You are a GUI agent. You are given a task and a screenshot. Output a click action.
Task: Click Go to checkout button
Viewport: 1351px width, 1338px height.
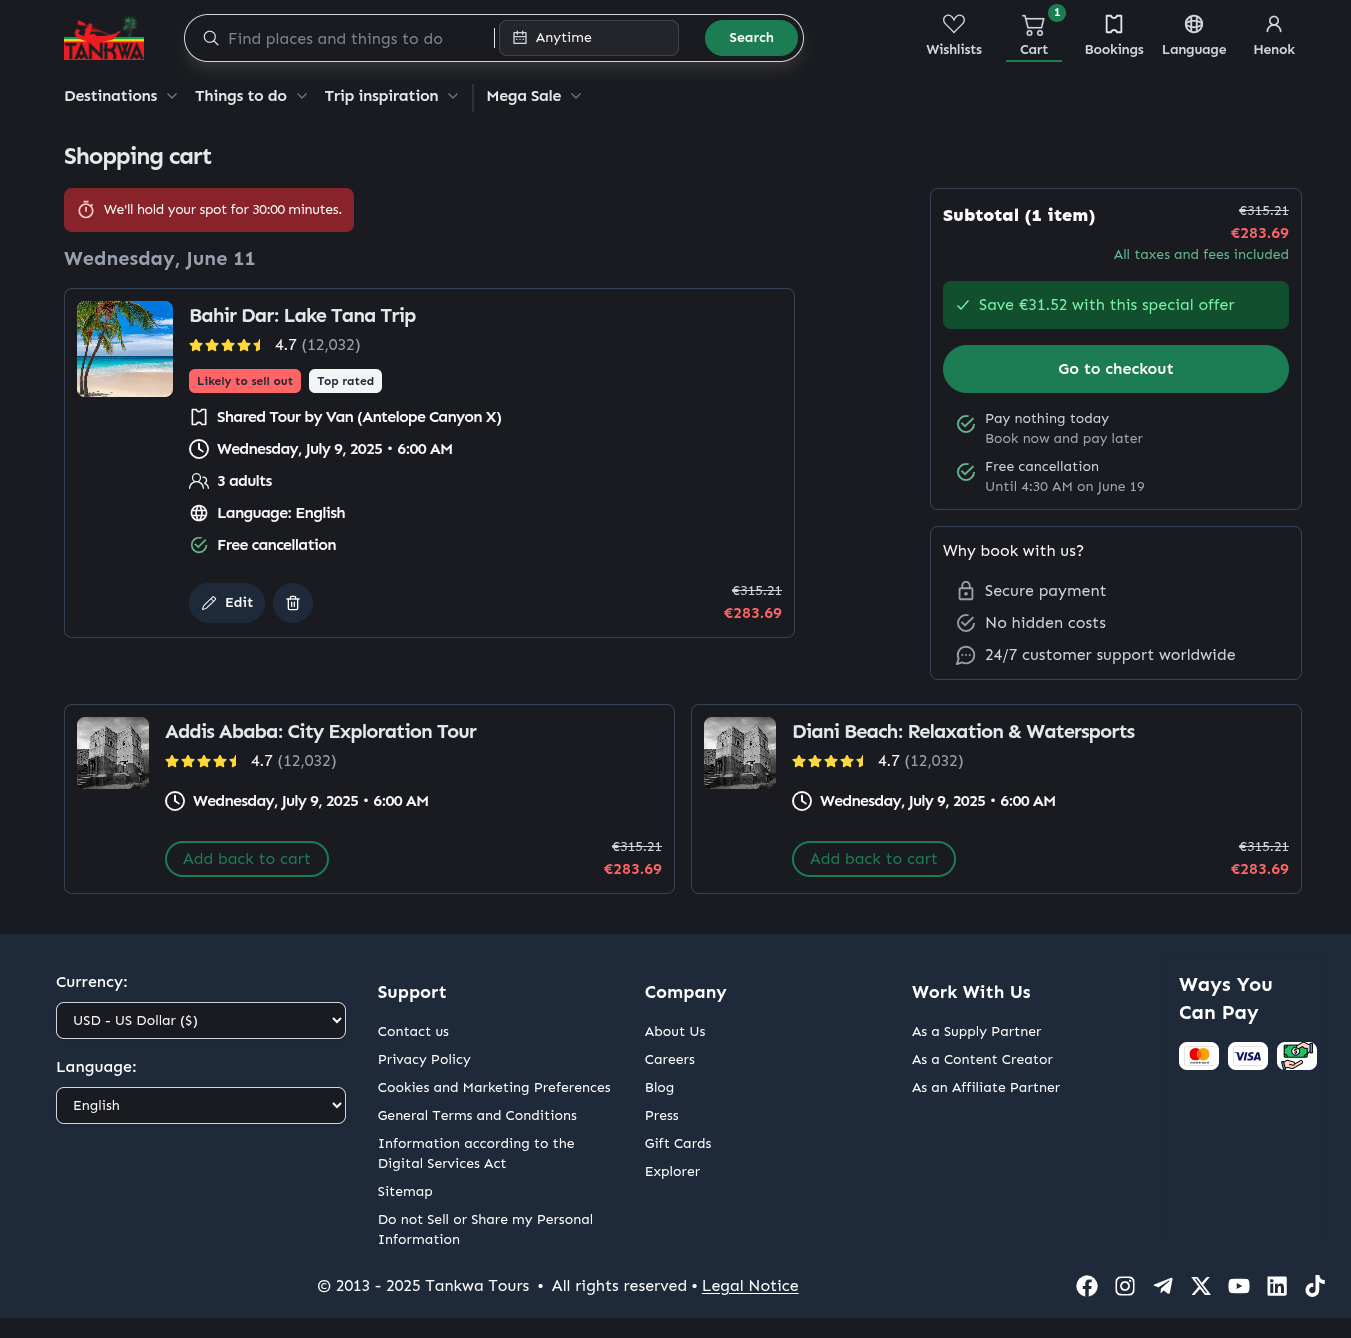pyautogui.click(x=1115, y=369)
